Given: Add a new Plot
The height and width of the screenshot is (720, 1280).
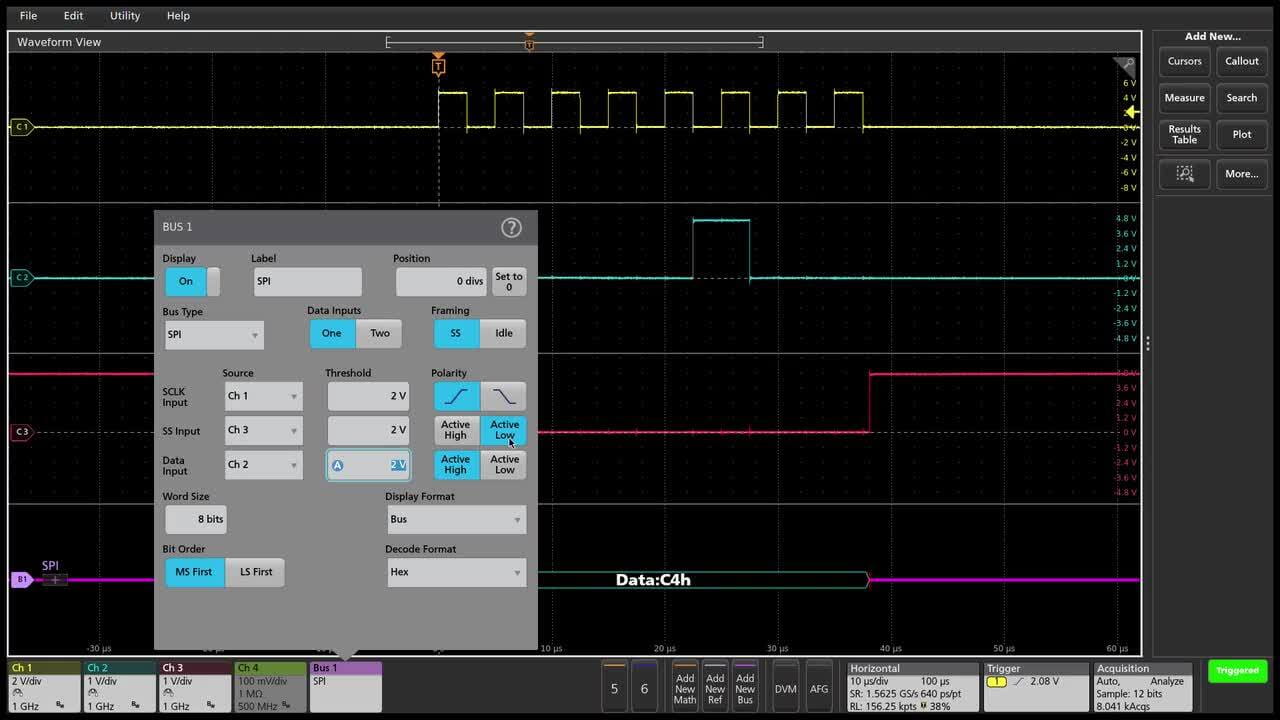Looking at the screenshot, I should pyautogui.click(x=1242, y=135).
